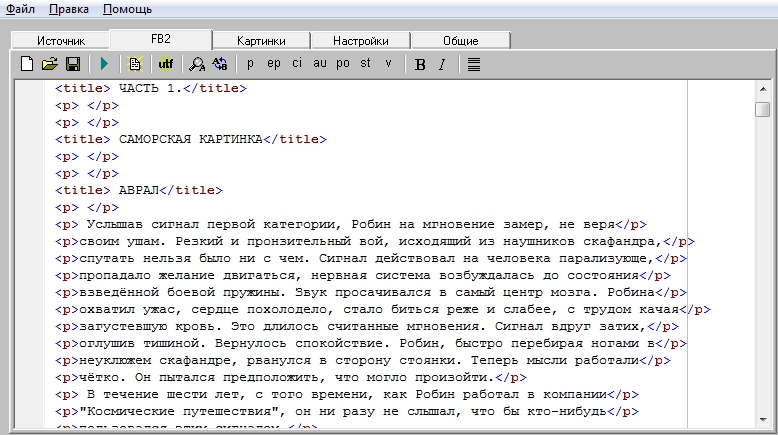This screenshot has height=435, width=778.
Task: Insert epigraph tag with the ep button
Action: click(274, 63)
